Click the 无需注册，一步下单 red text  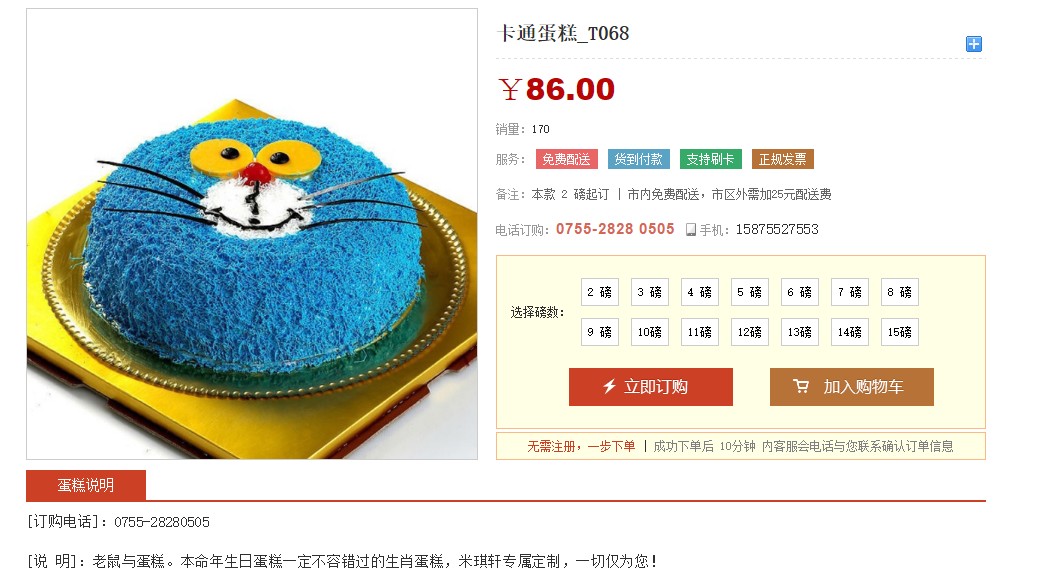pyautogui.click(x=581, y=446)
